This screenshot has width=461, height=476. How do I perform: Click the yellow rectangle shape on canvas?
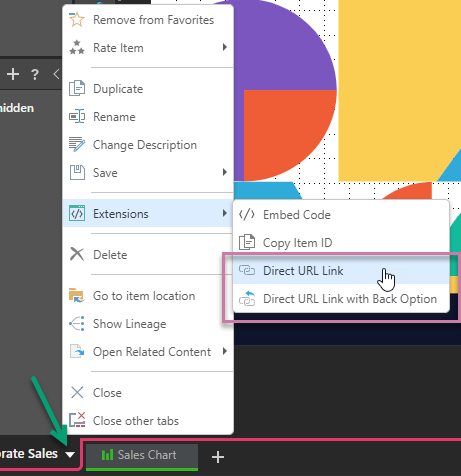tap(400, 90)
